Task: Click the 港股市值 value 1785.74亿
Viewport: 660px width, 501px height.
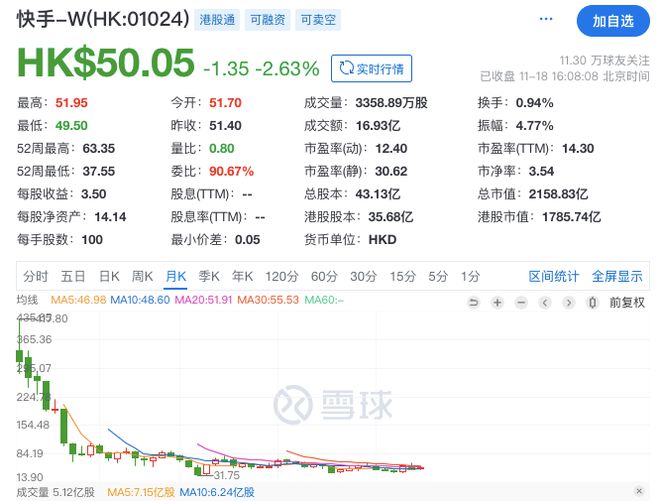Action: pyautogui.click(x=572, y=217)
